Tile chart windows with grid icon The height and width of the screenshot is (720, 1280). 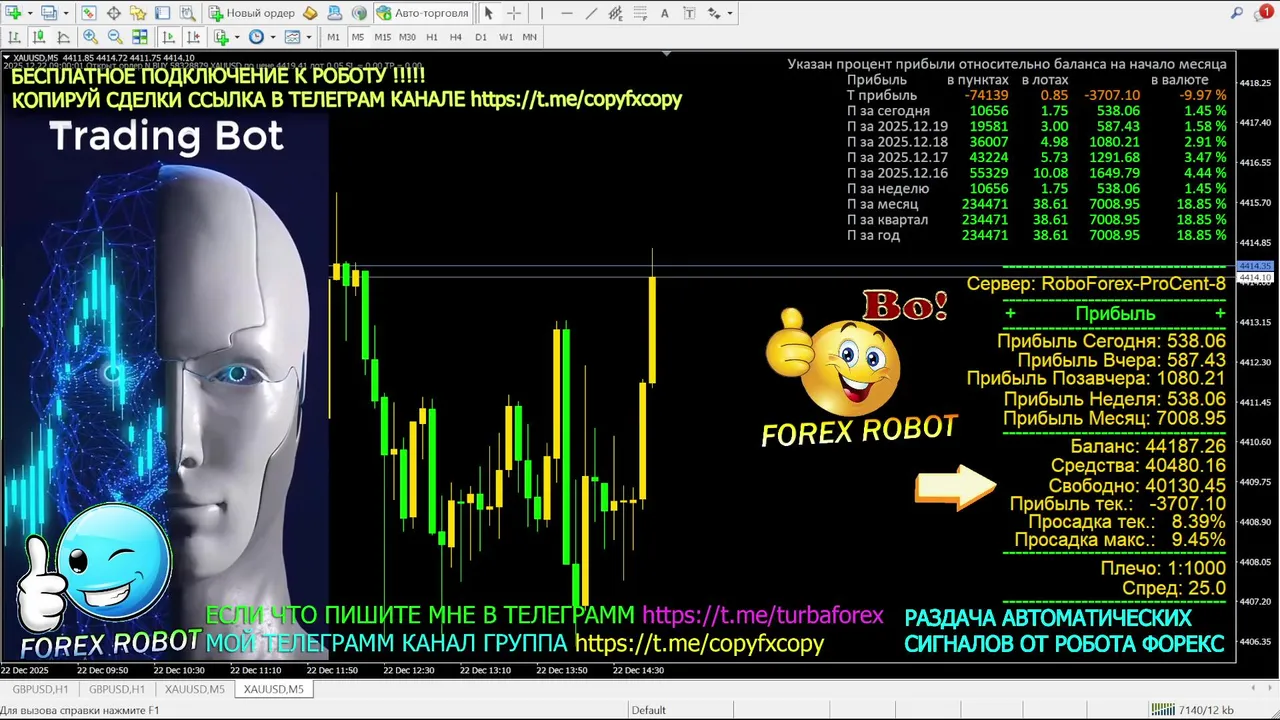coord(140,37)
